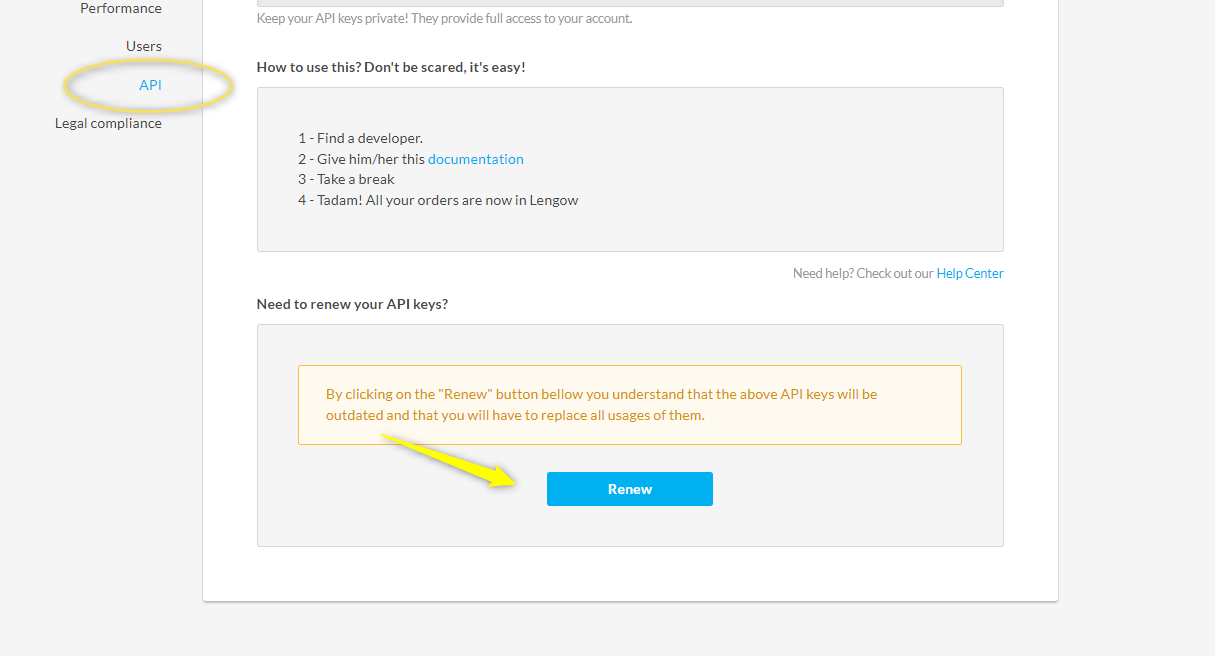
Task: Click the "Give him/her this" step text
Action: [361, 159]
